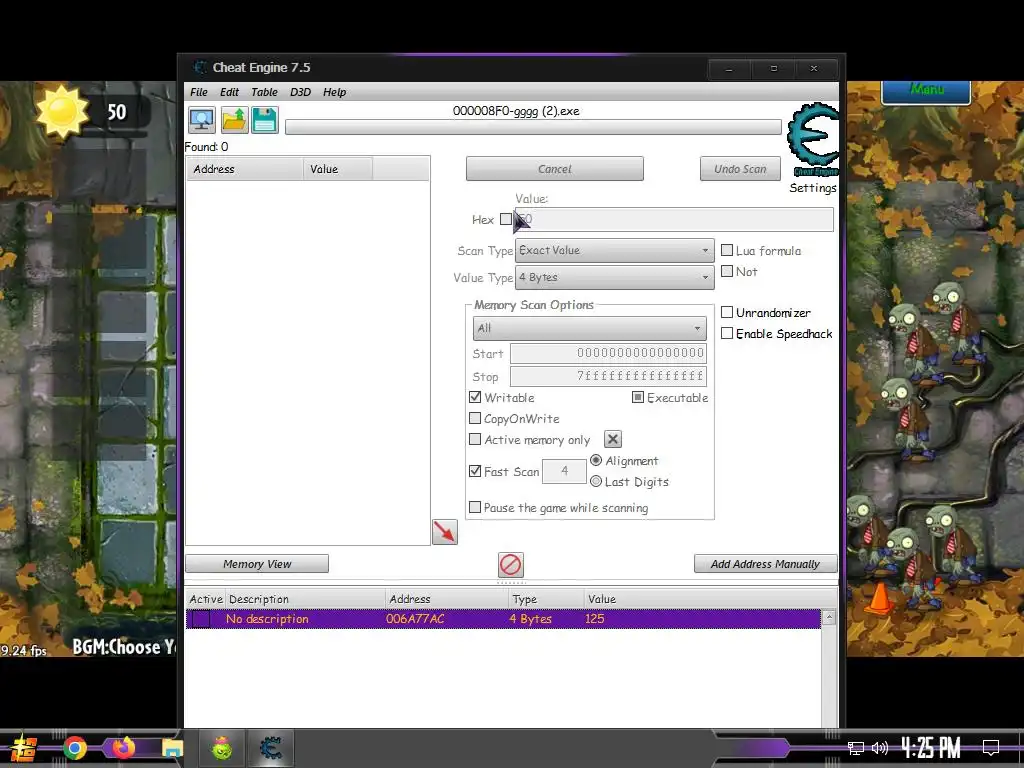Click the Undo Scan button
This screenshot has width=1024, height=768.
(x=740, y=168)
